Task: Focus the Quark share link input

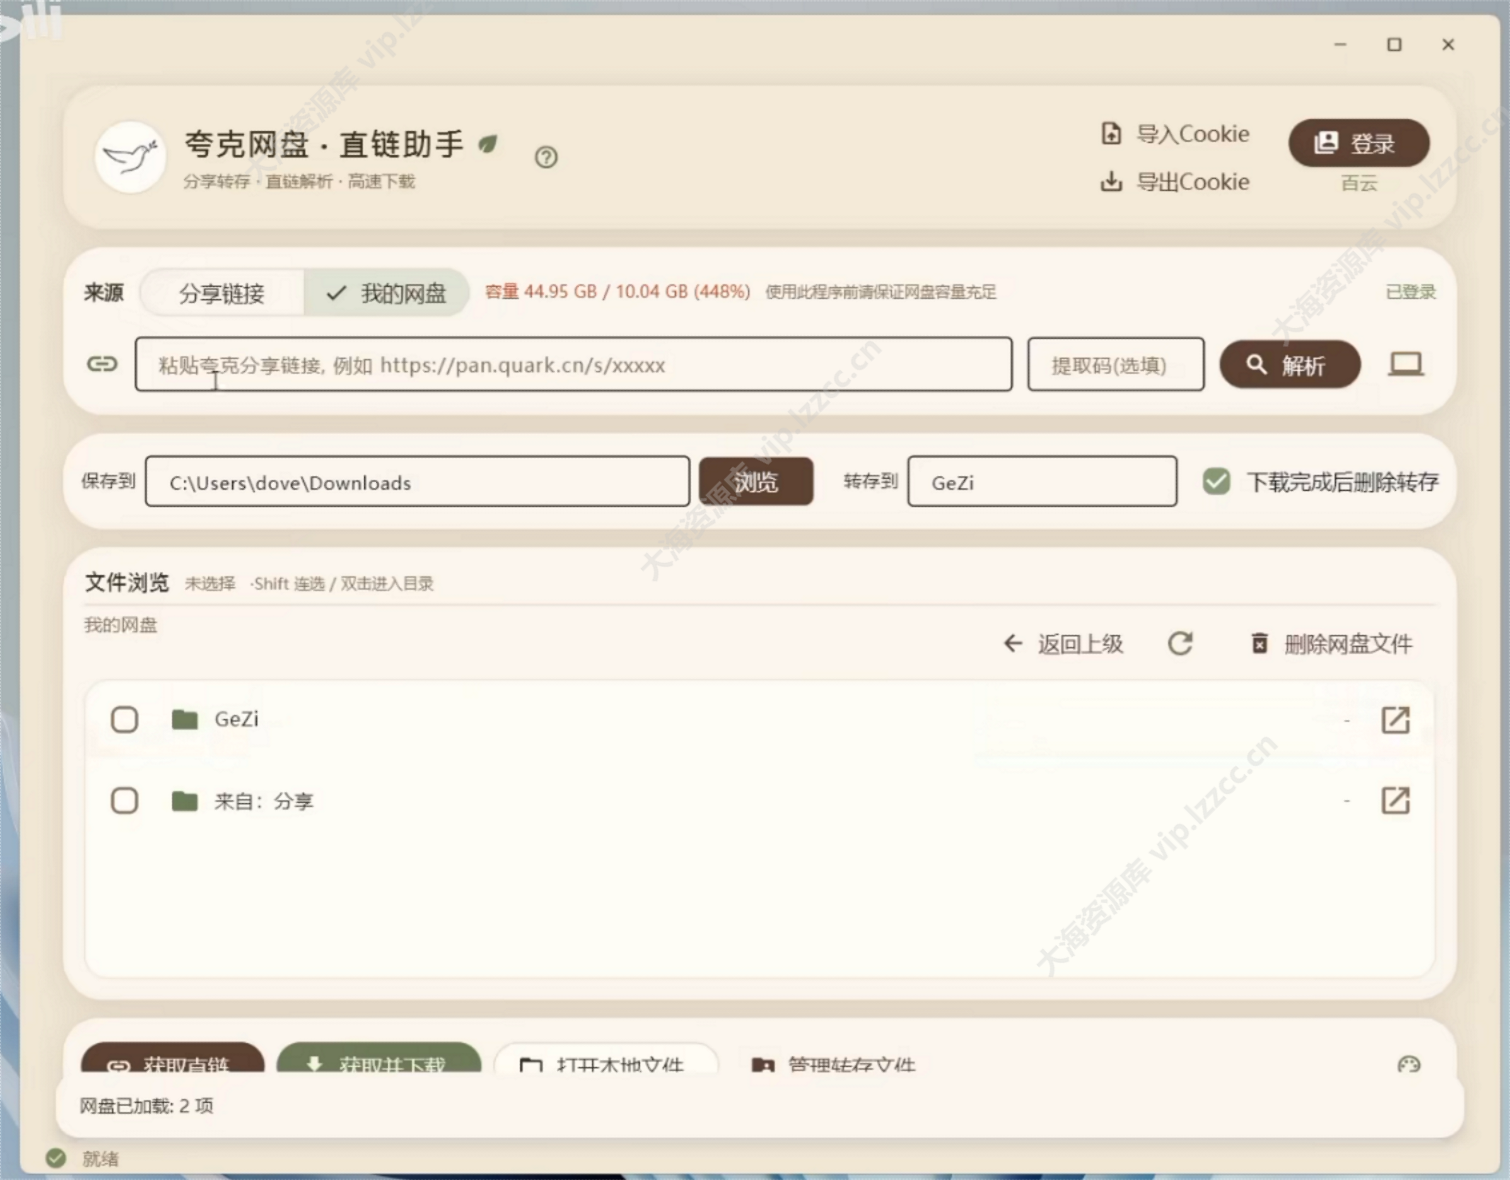Action: [x=573, y=364]
